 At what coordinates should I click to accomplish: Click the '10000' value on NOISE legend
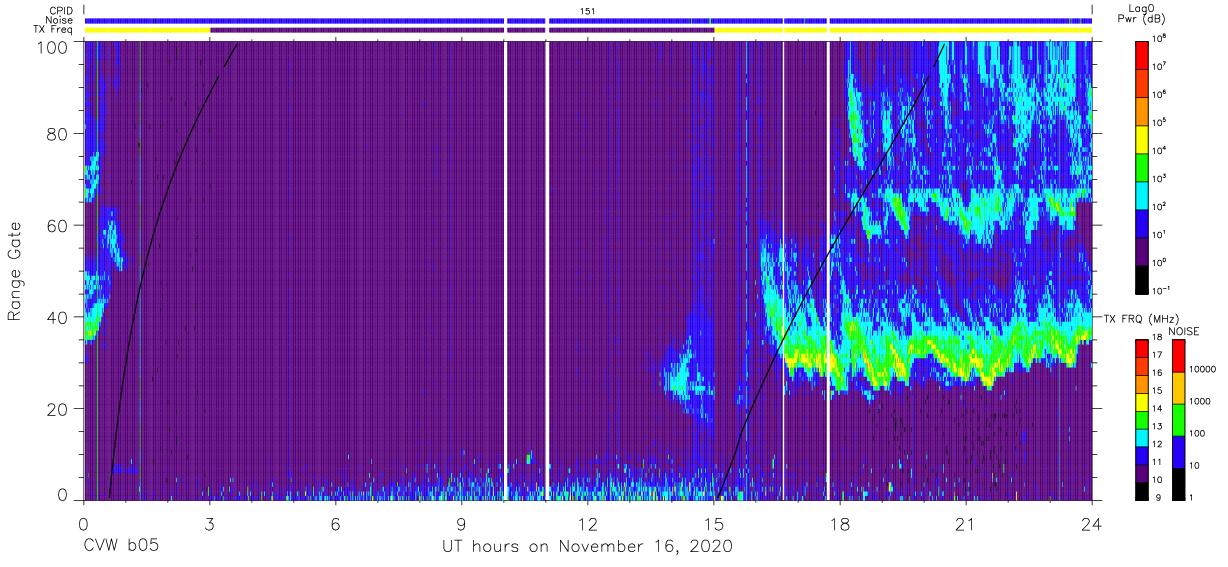click(1205, 369)
